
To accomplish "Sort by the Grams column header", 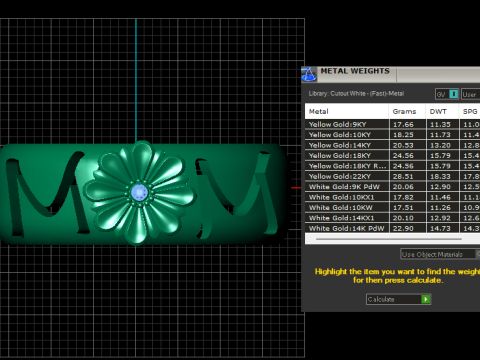I will coord(407,111).
